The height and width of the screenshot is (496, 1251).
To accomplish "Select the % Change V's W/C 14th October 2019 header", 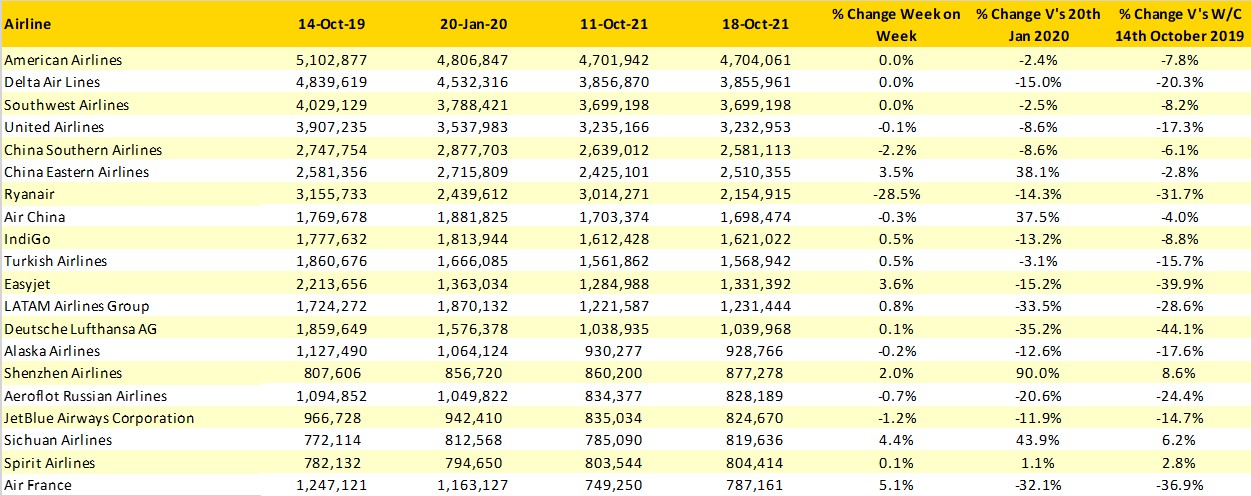I will pos(1178,23).
